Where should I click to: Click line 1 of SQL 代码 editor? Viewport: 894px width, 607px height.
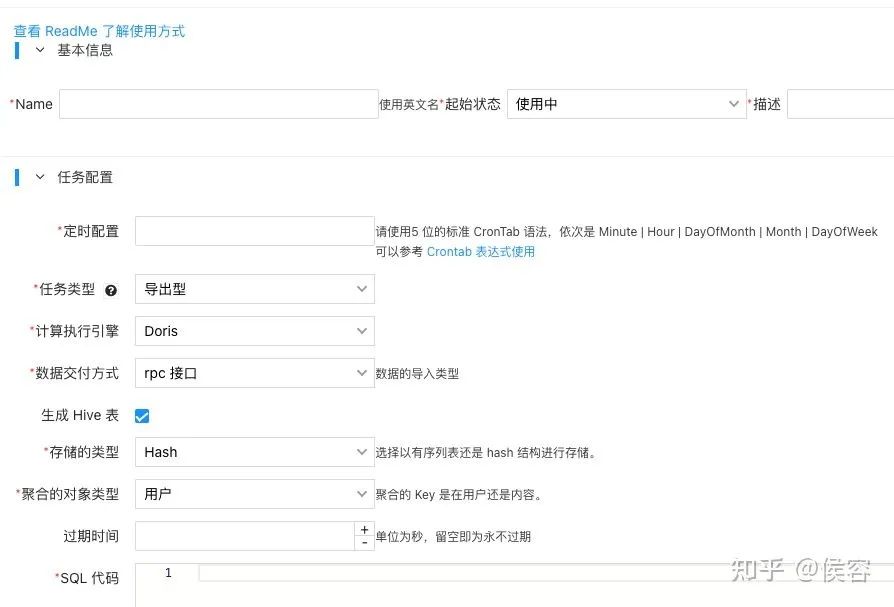click(546, 573)
